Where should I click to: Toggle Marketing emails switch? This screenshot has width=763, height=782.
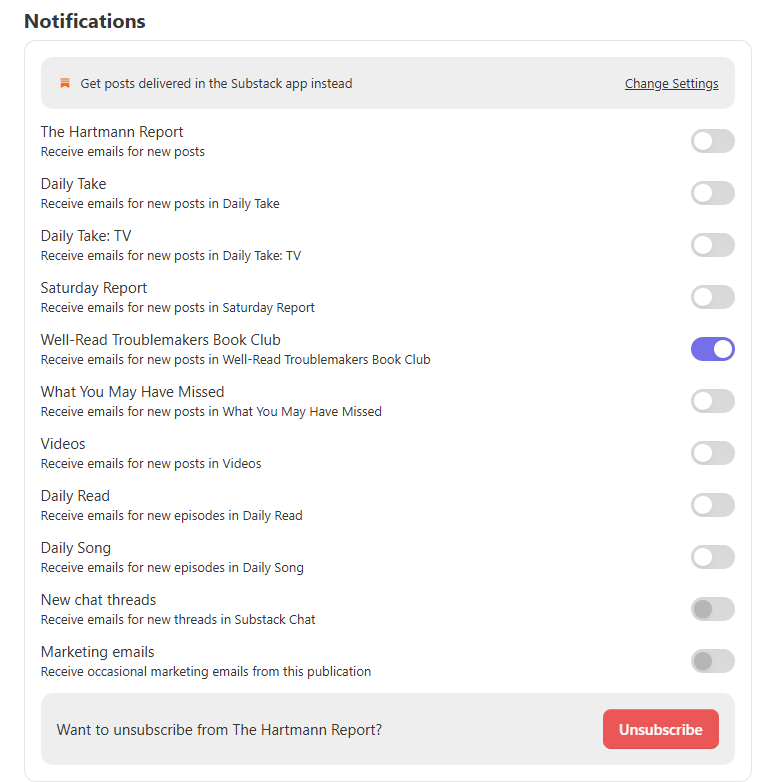click(x=713, y=661)
